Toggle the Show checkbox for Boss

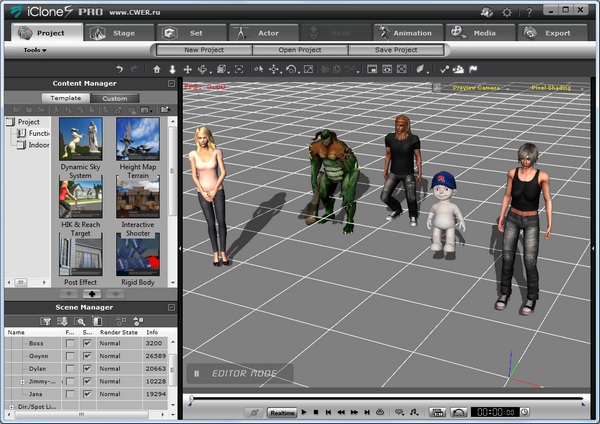point(87,343)
